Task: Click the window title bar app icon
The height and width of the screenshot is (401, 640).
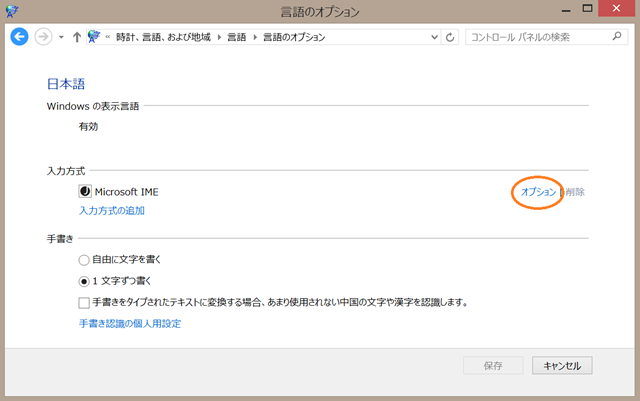Action: coord(12,11)
